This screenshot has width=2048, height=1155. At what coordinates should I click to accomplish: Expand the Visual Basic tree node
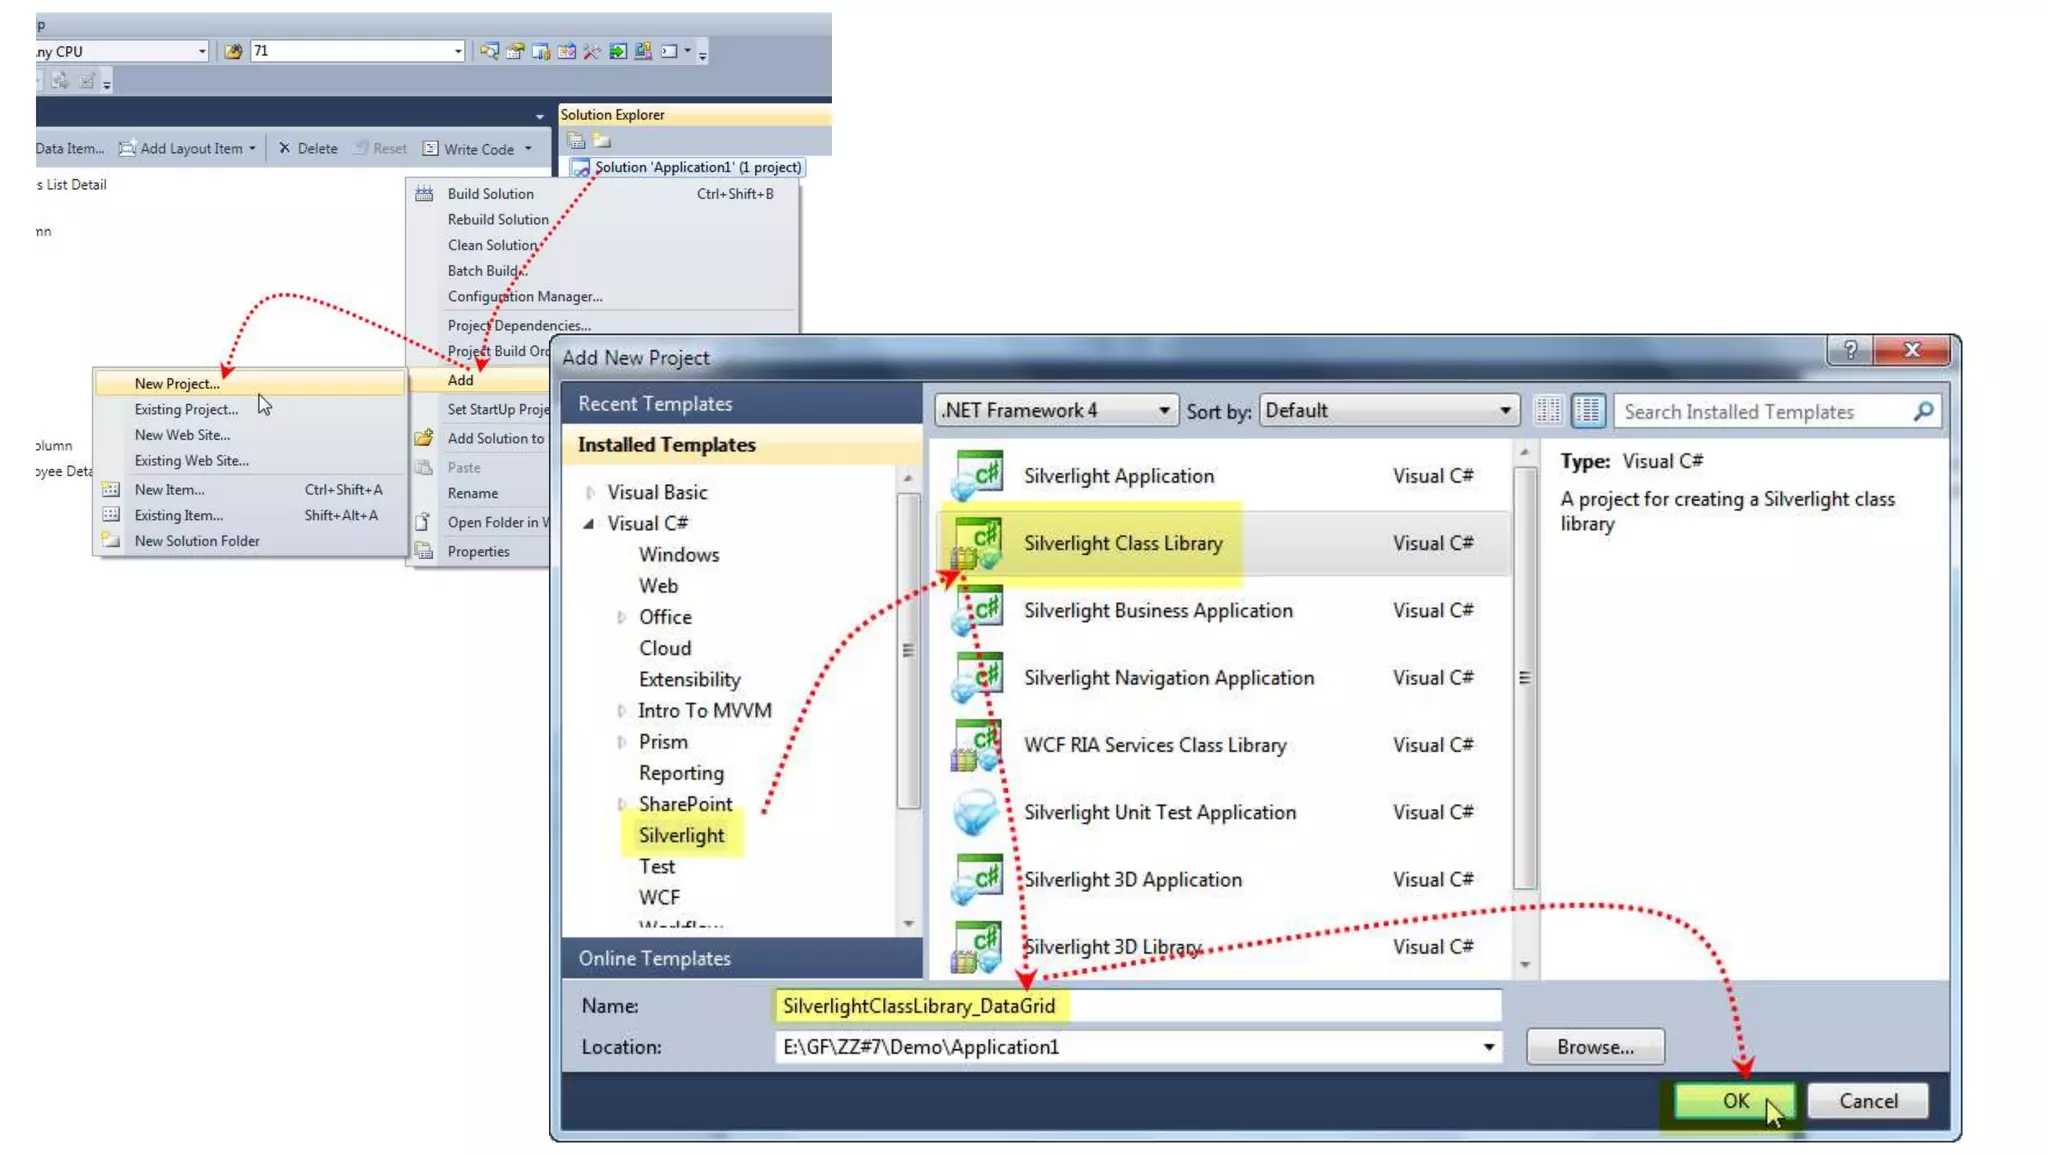tap(590, 492)
